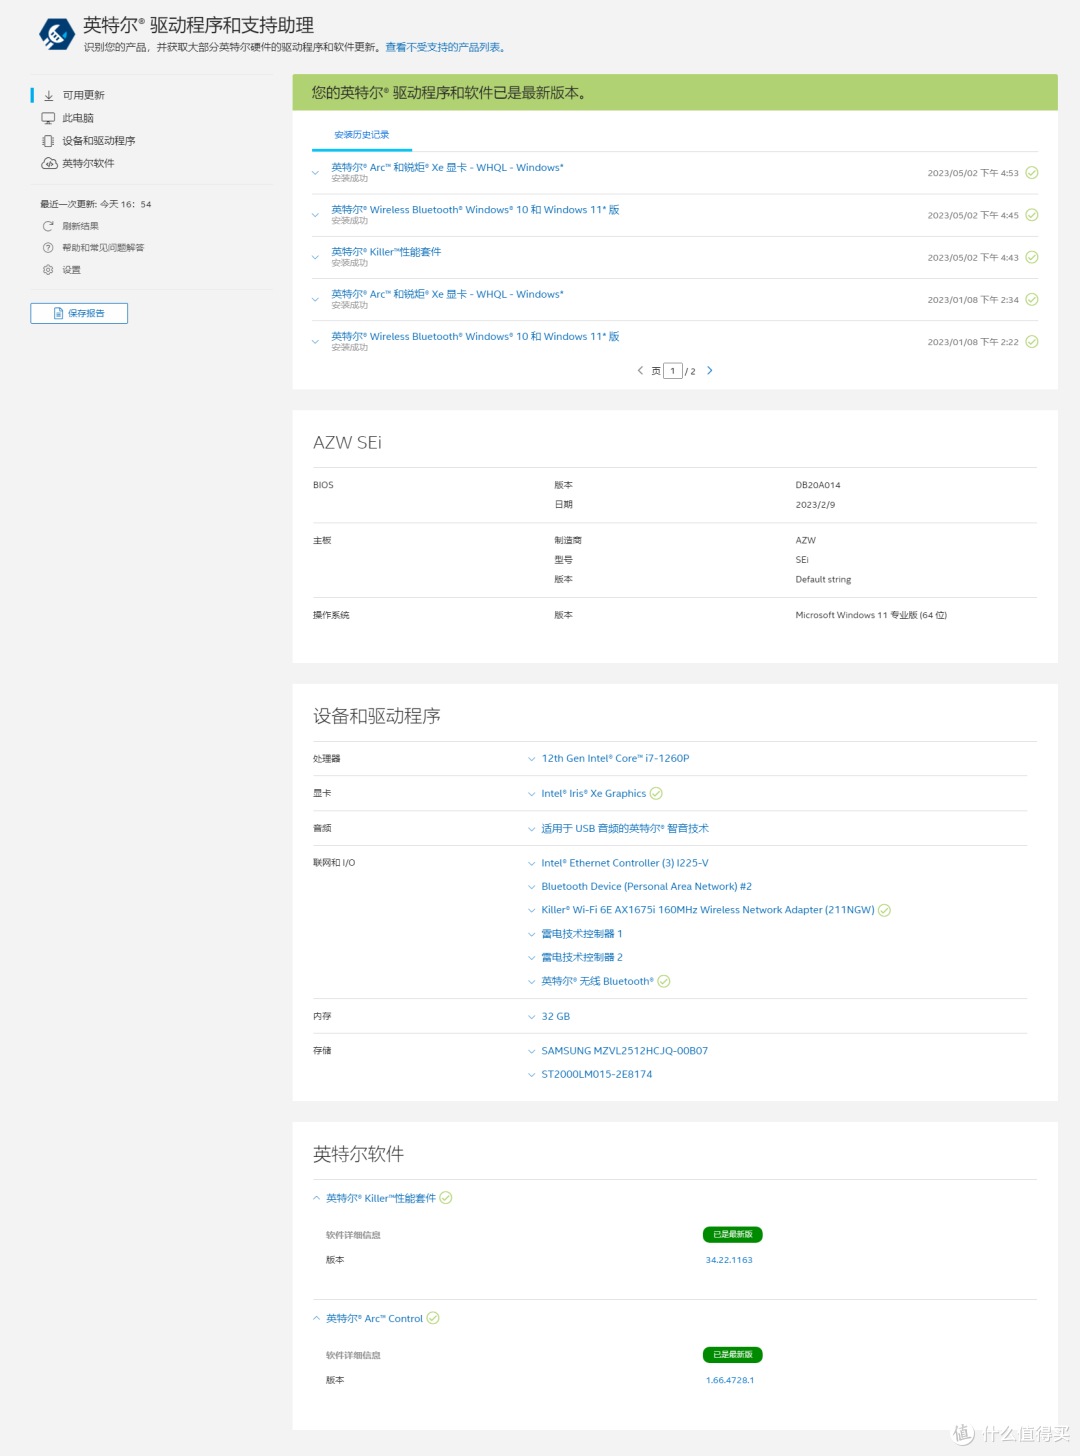Click success checkmark for 2023/01/08 下午 2:22 entry
This screenshot has height=1456, width=1080.
point(1032,341)
